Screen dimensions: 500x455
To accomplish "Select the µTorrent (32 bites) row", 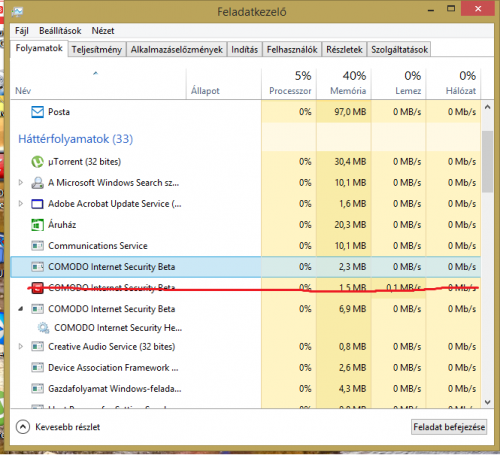I will [246, 162].
